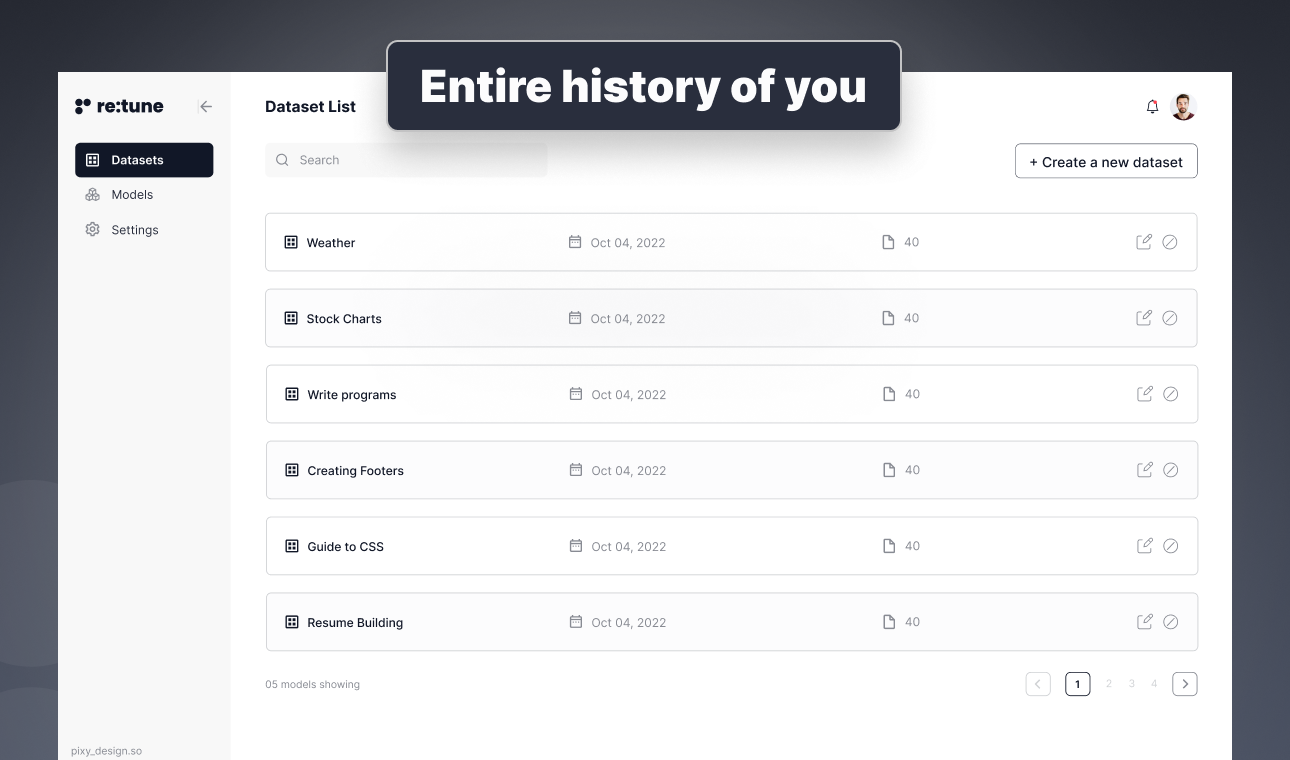
Task: Click the re:tune logo
Action: point(119,106)
